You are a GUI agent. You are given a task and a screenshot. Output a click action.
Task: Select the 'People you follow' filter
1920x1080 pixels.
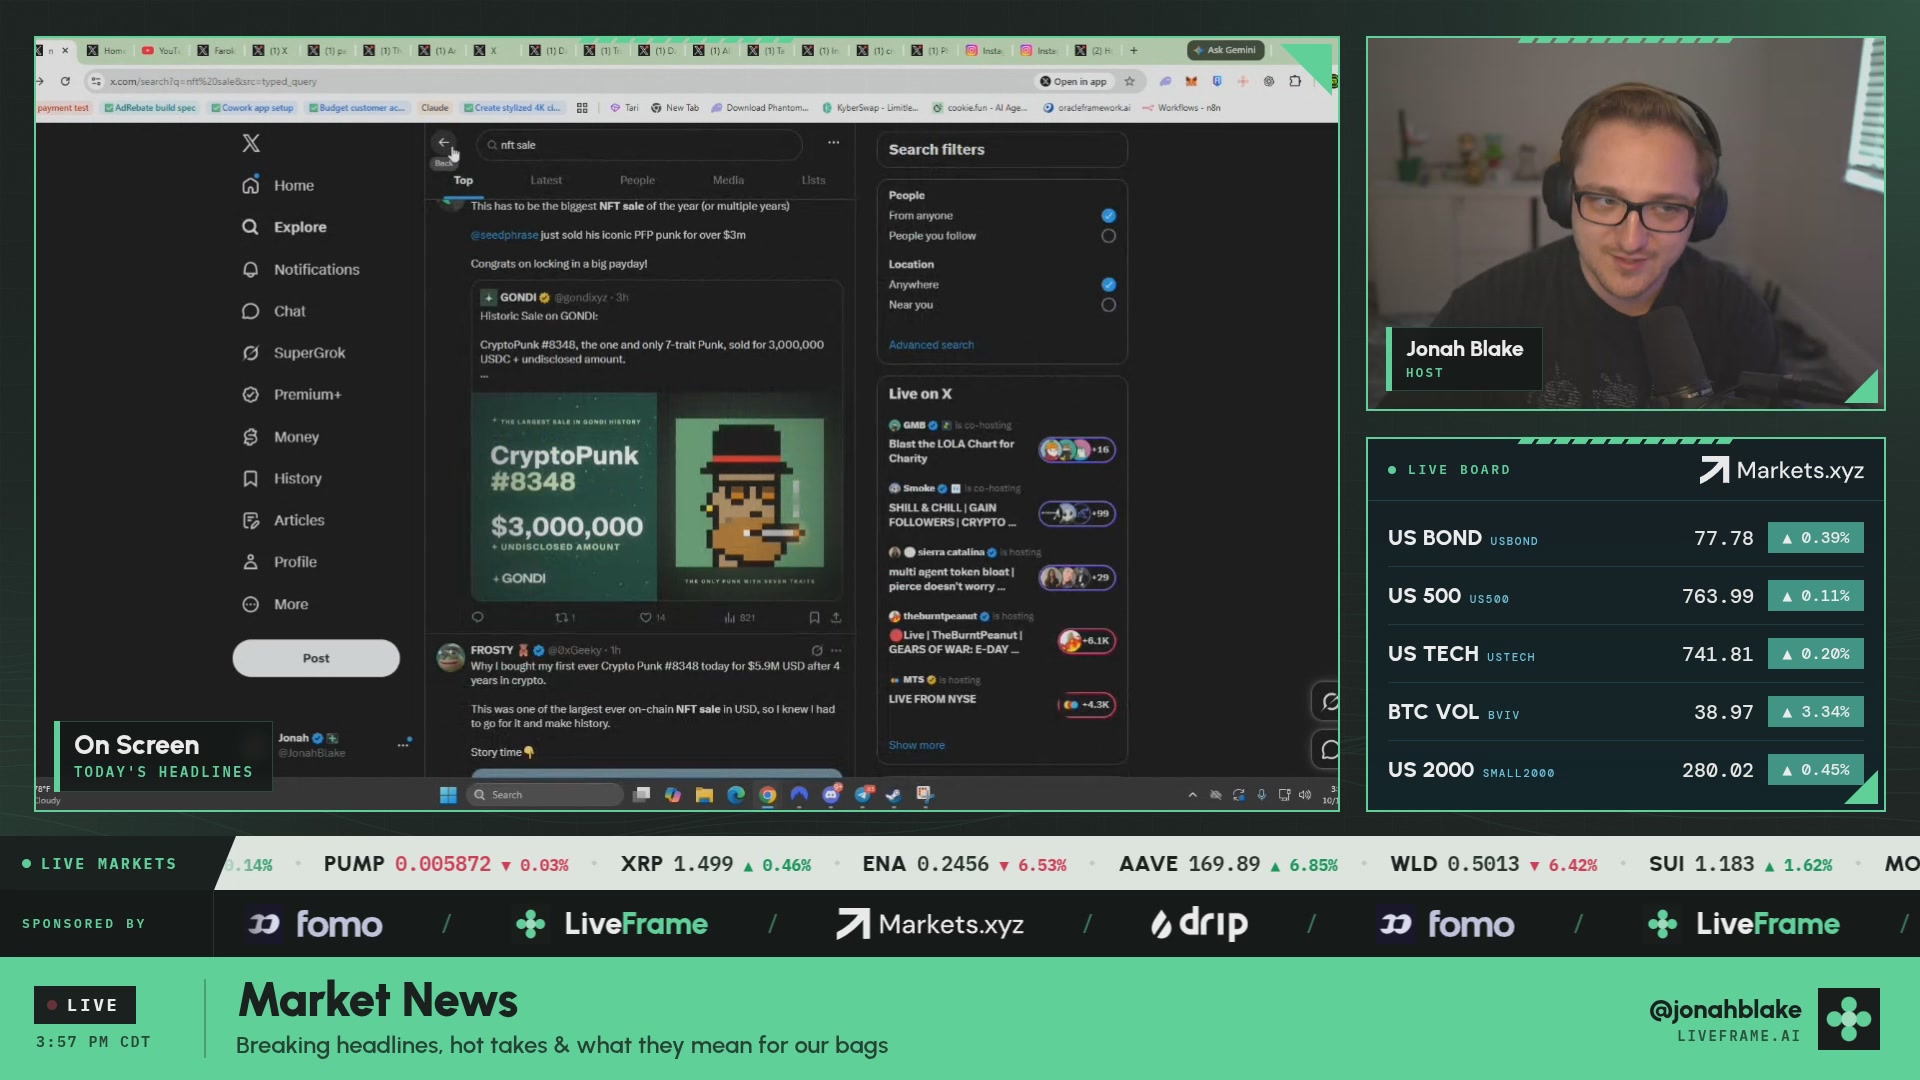1108,236
